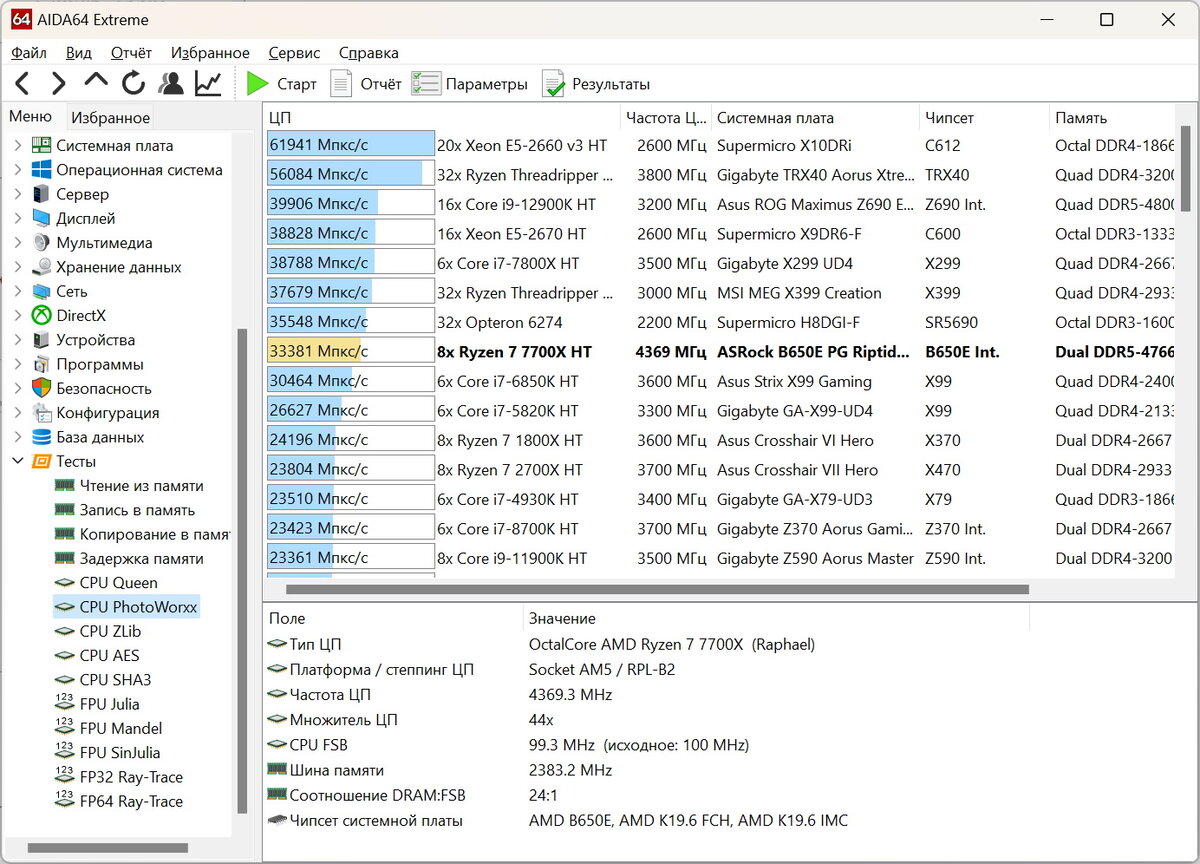Select the CPU AES test
Screen dimensions: 1200x864
tap(97, 655)
